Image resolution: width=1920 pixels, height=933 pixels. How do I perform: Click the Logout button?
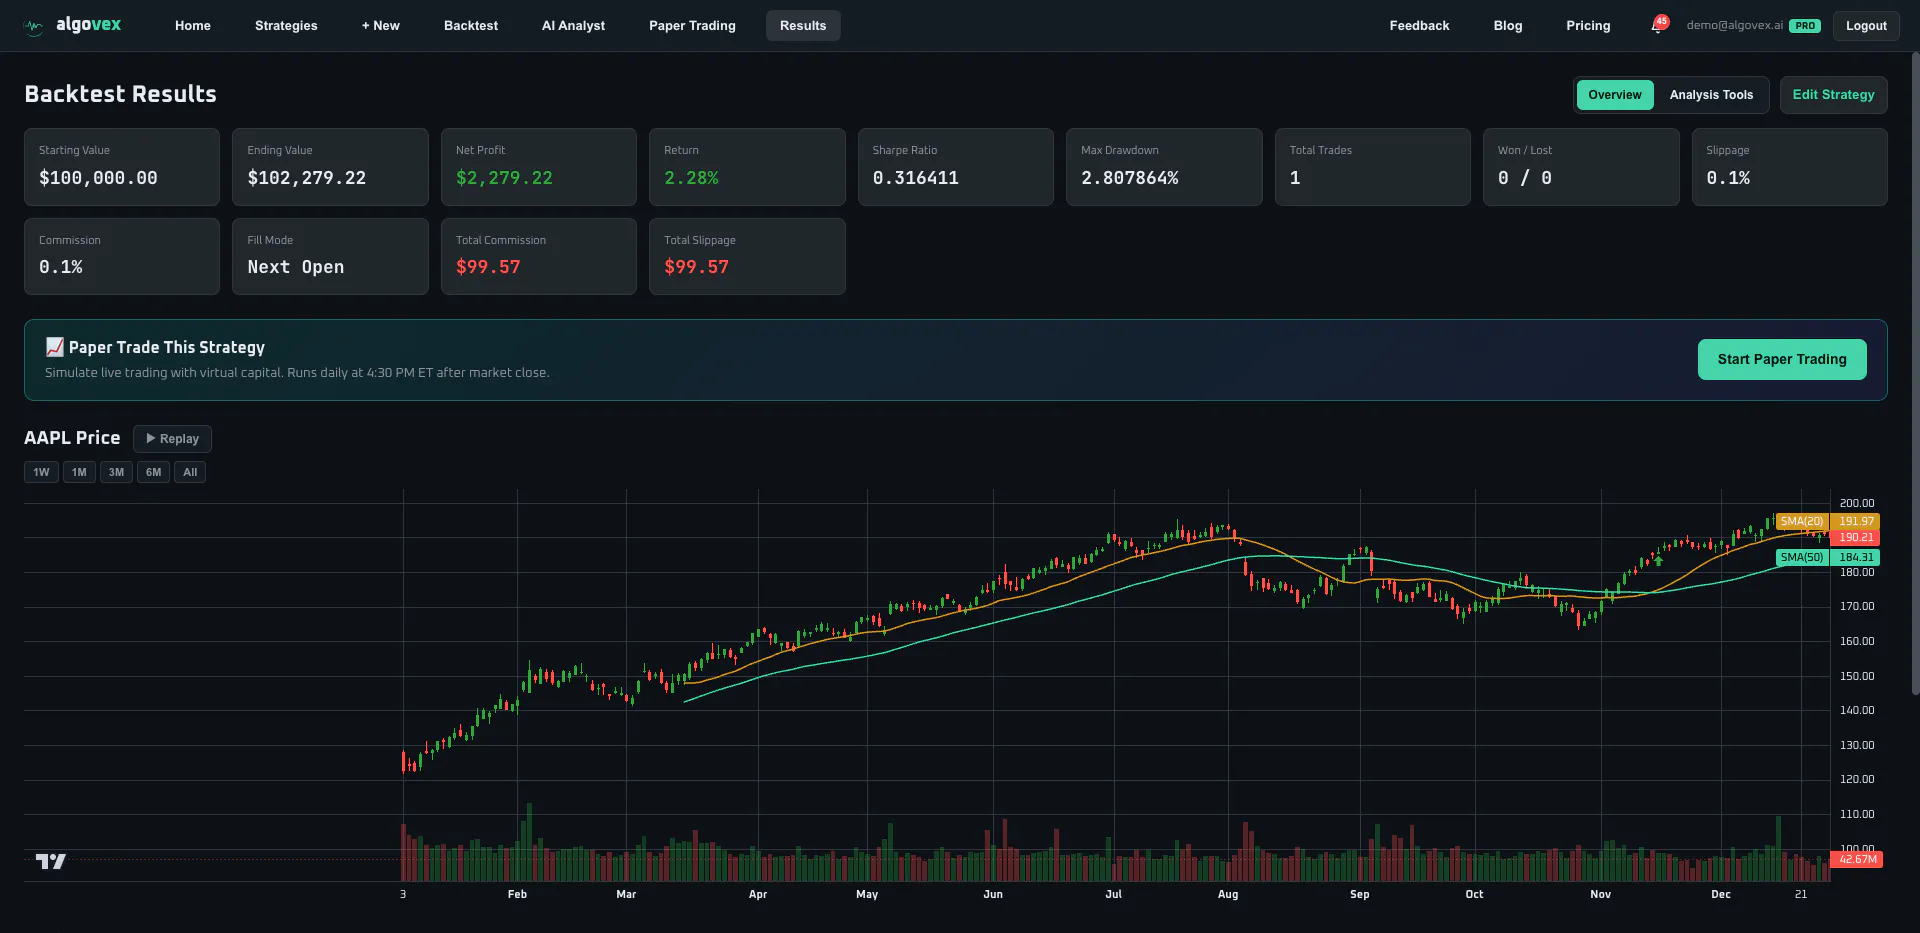tap(1866, 26)
